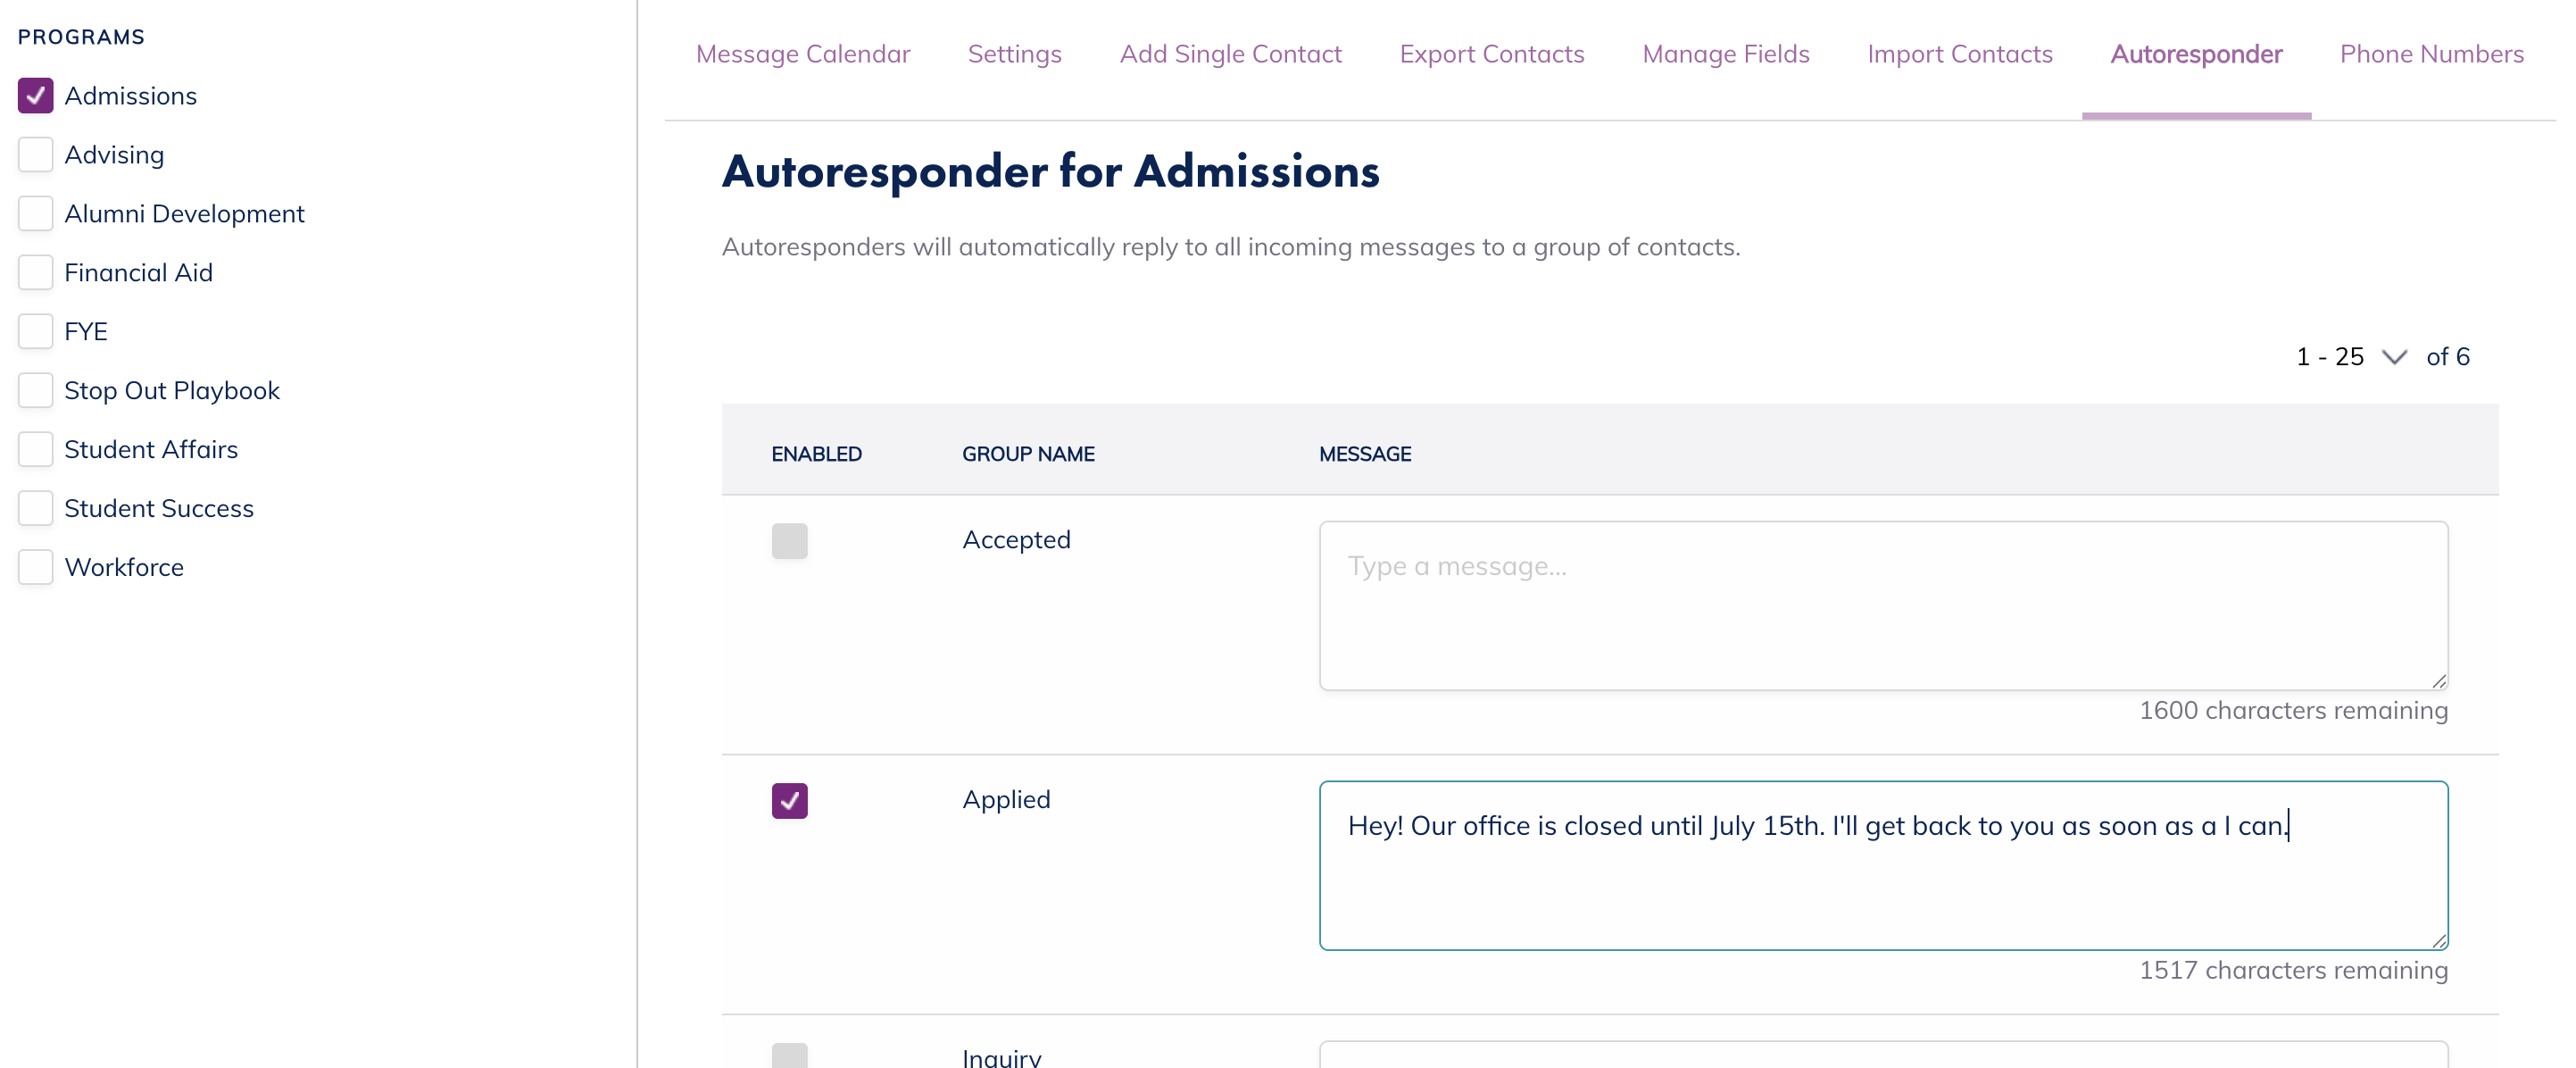Tick the FYE program checkbox
The height and width of the screenshot is (1068, 2576).
pos(36,332)
